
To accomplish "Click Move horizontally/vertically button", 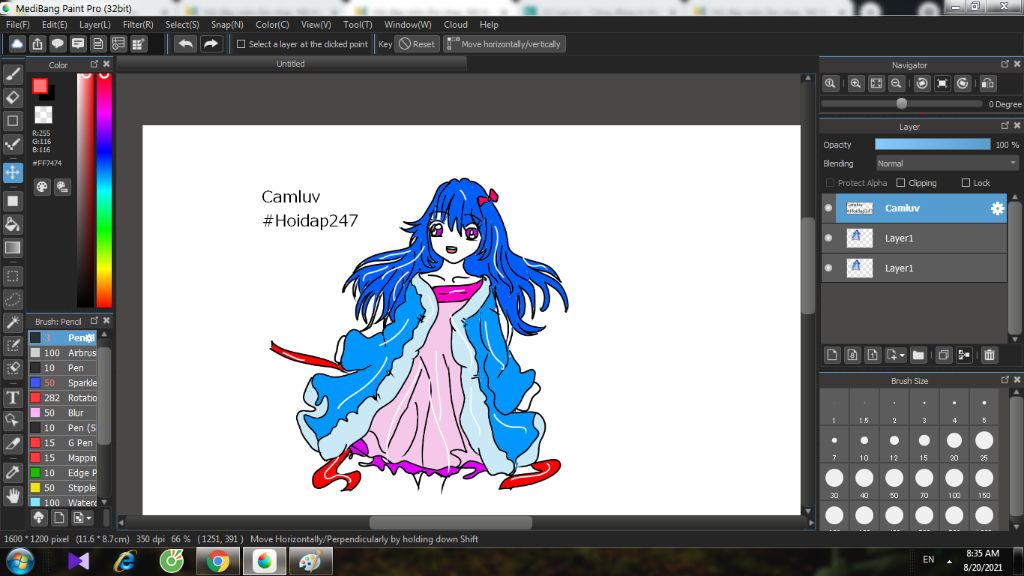I will pos(504,44).
